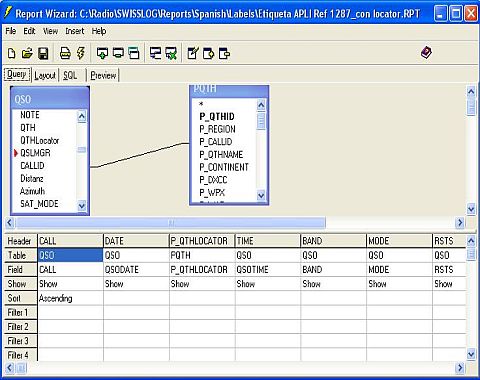Click the RSTS column header cell

pyautogui.click(x=449, y=241)
